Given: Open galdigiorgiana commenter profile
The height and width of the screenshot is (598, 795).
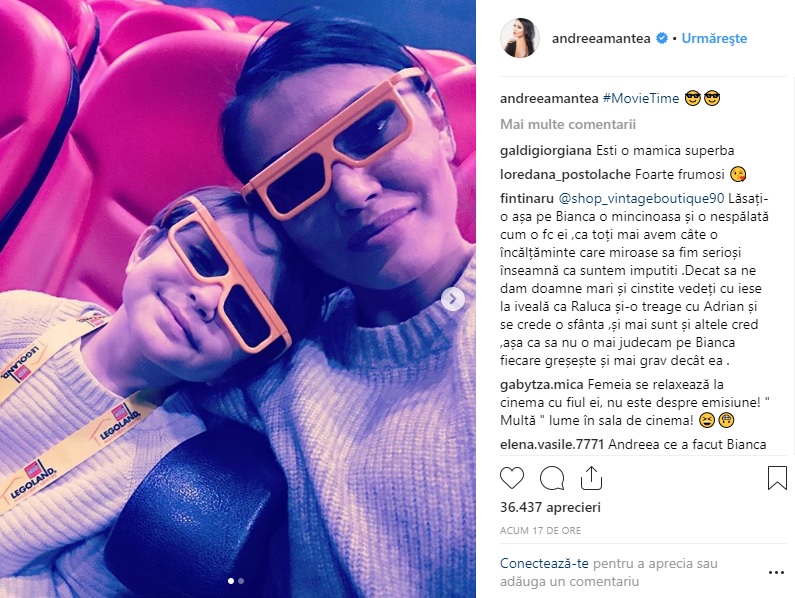Looking at the screenshot, I should tap(546, 151).
